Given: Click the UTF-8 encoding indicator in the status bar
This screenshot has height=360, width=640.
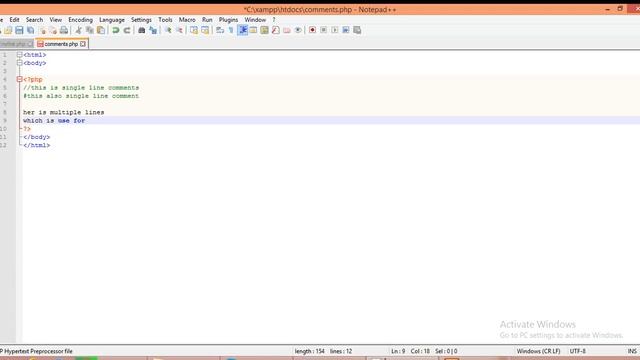Looking at the screenshot, I should tap(578, 351).
